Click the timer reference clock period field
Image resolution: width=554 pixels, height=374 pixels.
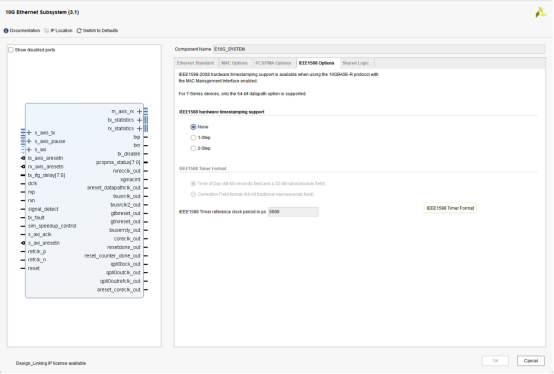tap(293, 212)
